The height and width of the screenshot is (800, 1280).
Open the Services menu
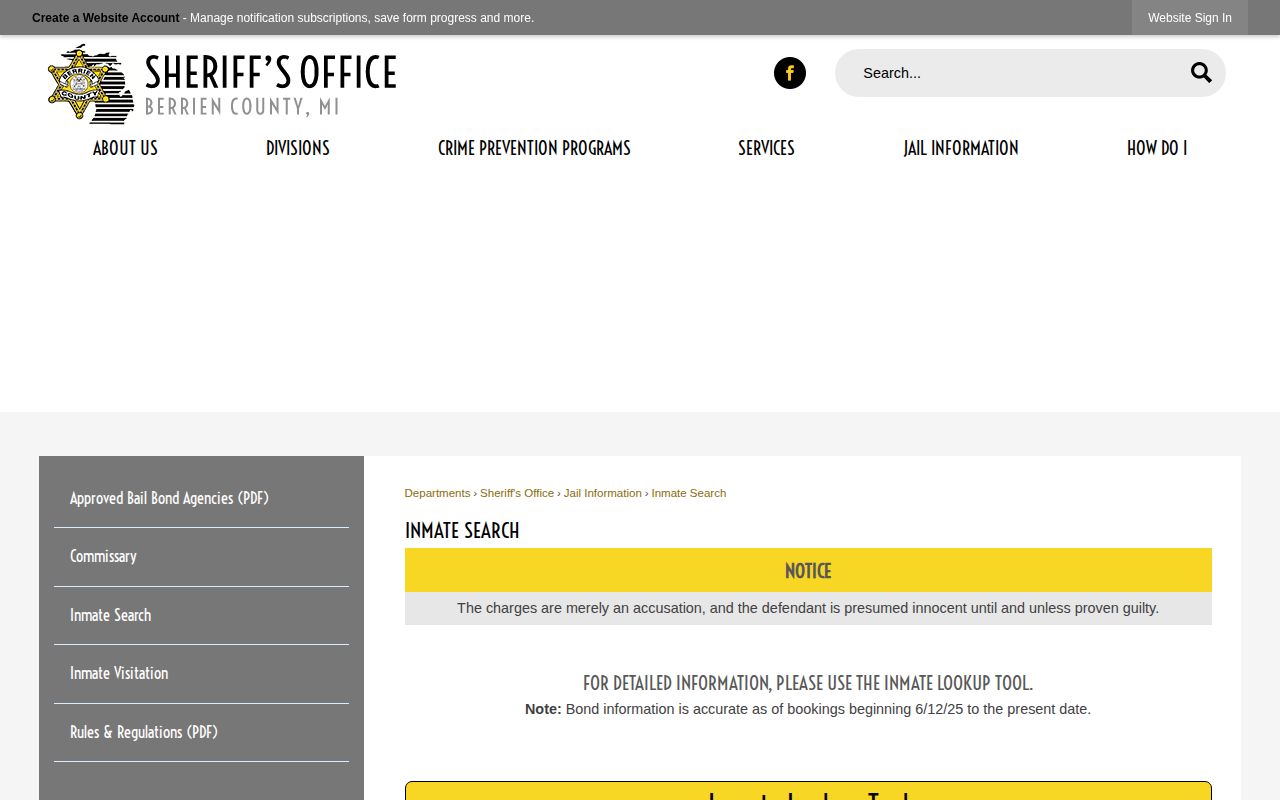click(x=766, y=148)
